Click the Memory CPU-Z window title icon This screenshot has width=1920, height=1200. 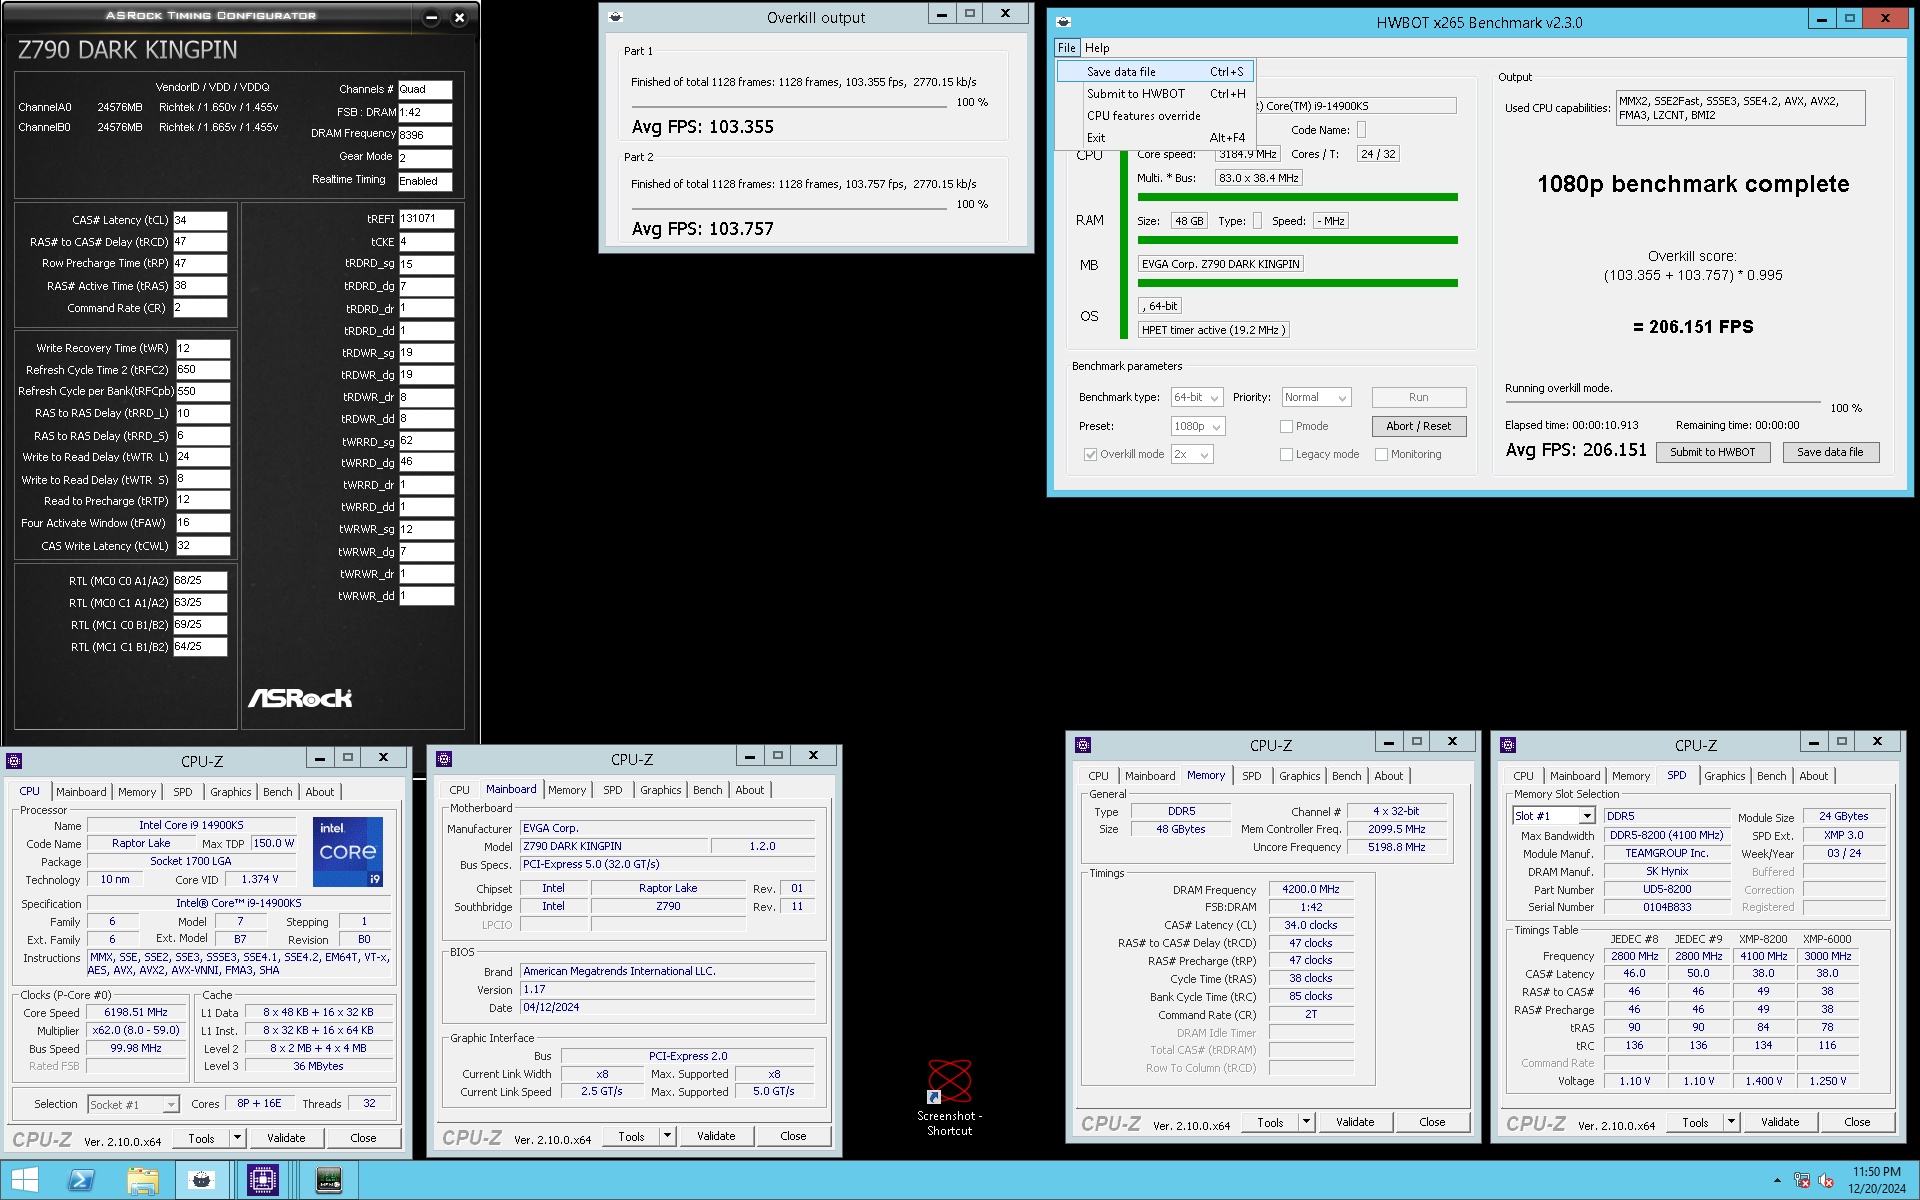tap(1083, 745)
